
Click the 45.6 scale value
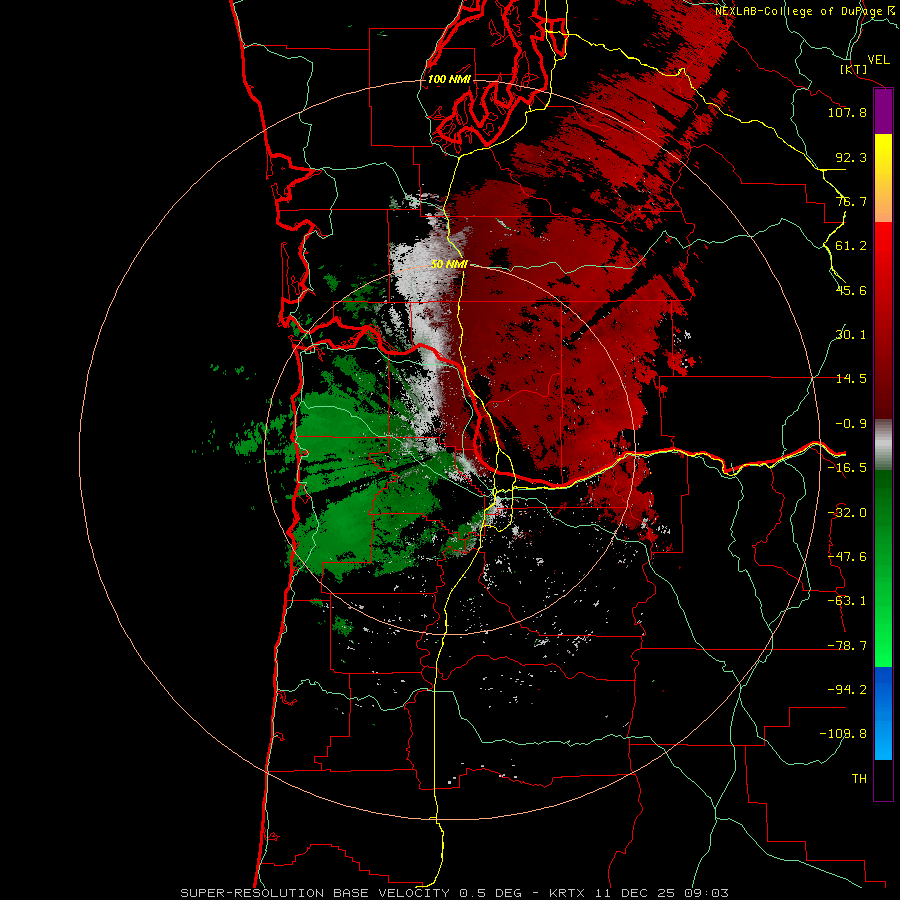click(x=851, y=290)
